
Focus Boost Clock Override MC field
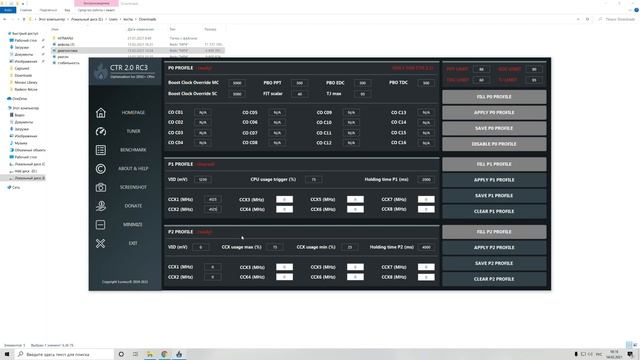(237, 83)
